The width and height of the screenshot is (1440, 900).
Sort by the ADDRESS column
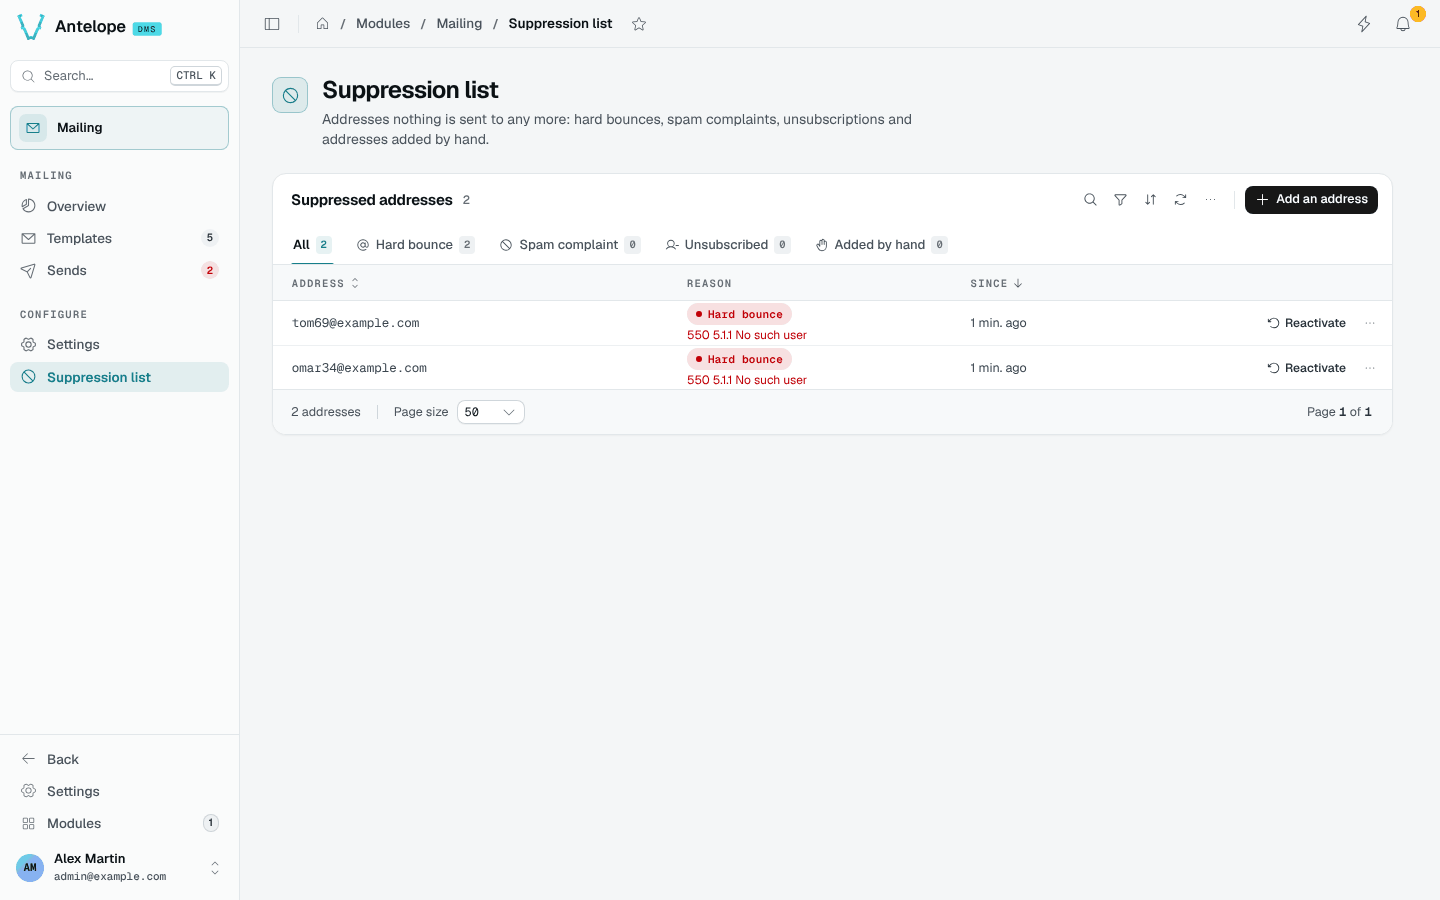[x=325, y=284]
